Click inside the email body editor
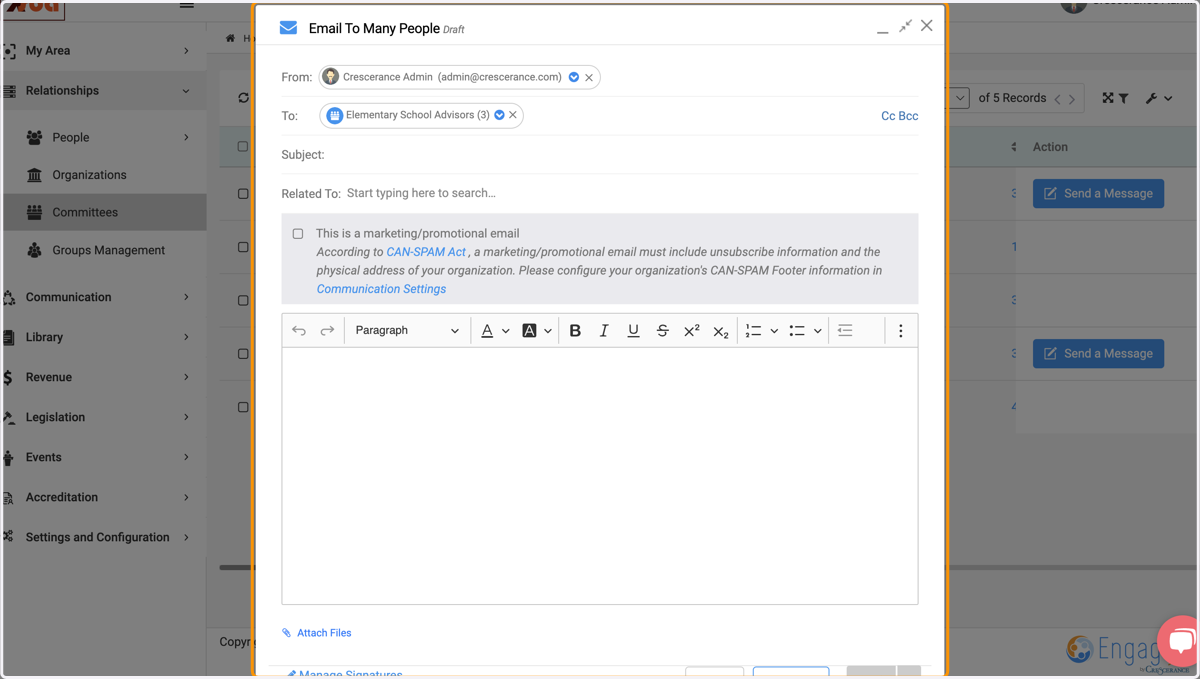Viewport: 1200px width, 679px height. (600, 476)
